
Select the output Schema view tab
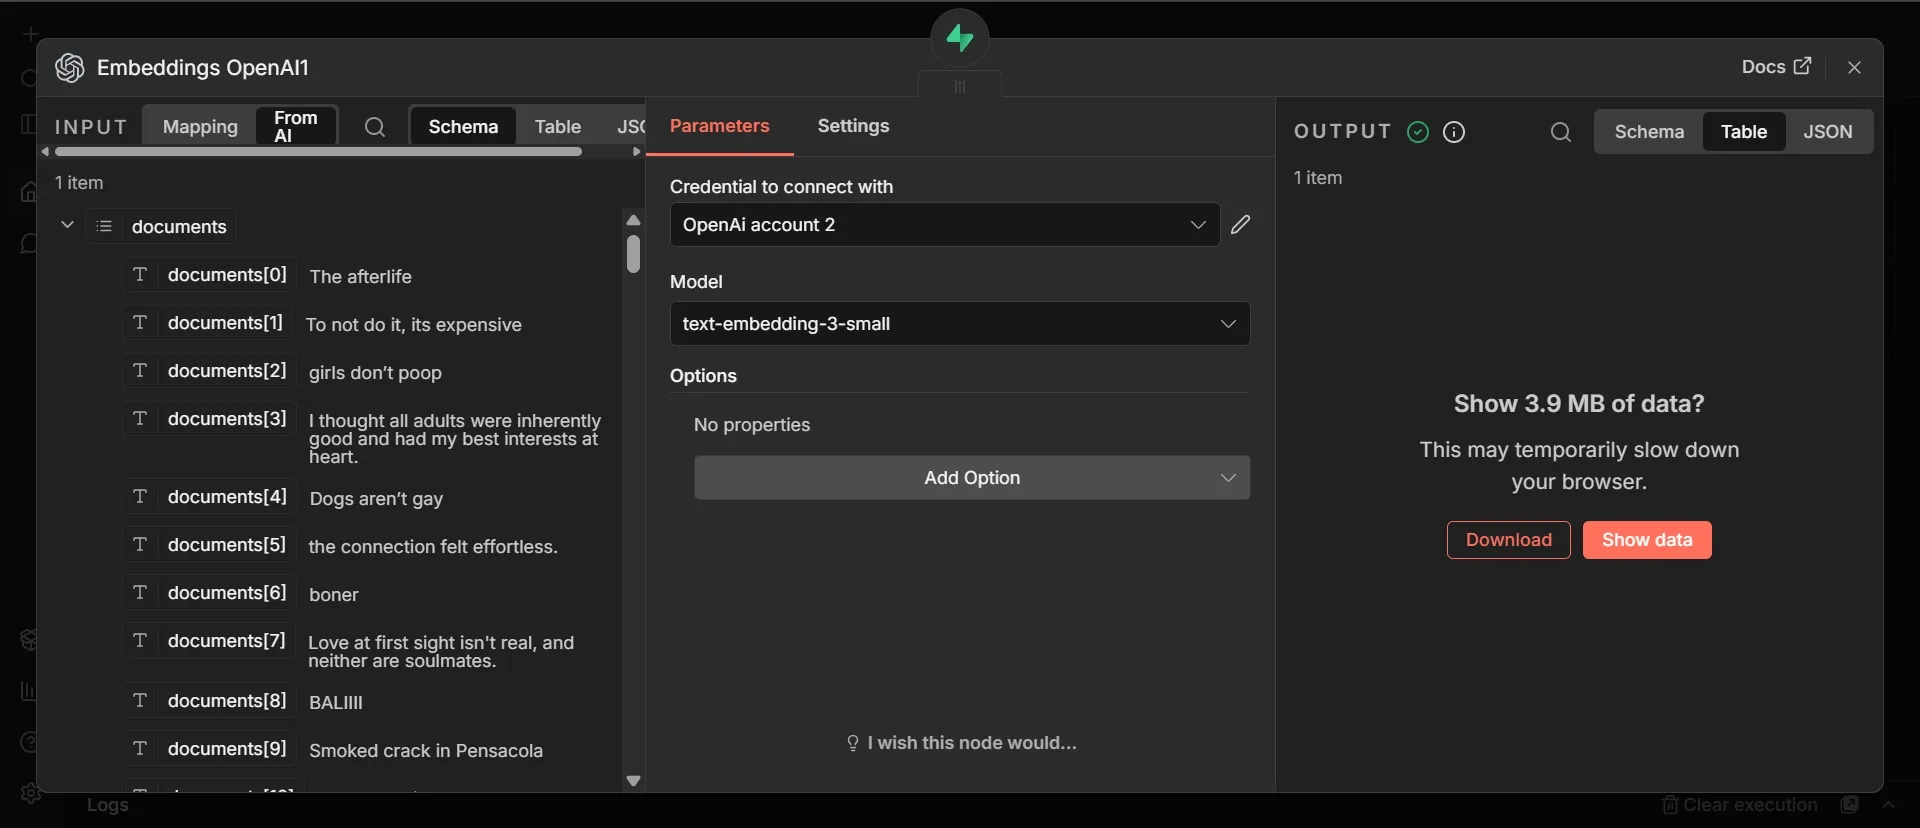point(1649,132)
